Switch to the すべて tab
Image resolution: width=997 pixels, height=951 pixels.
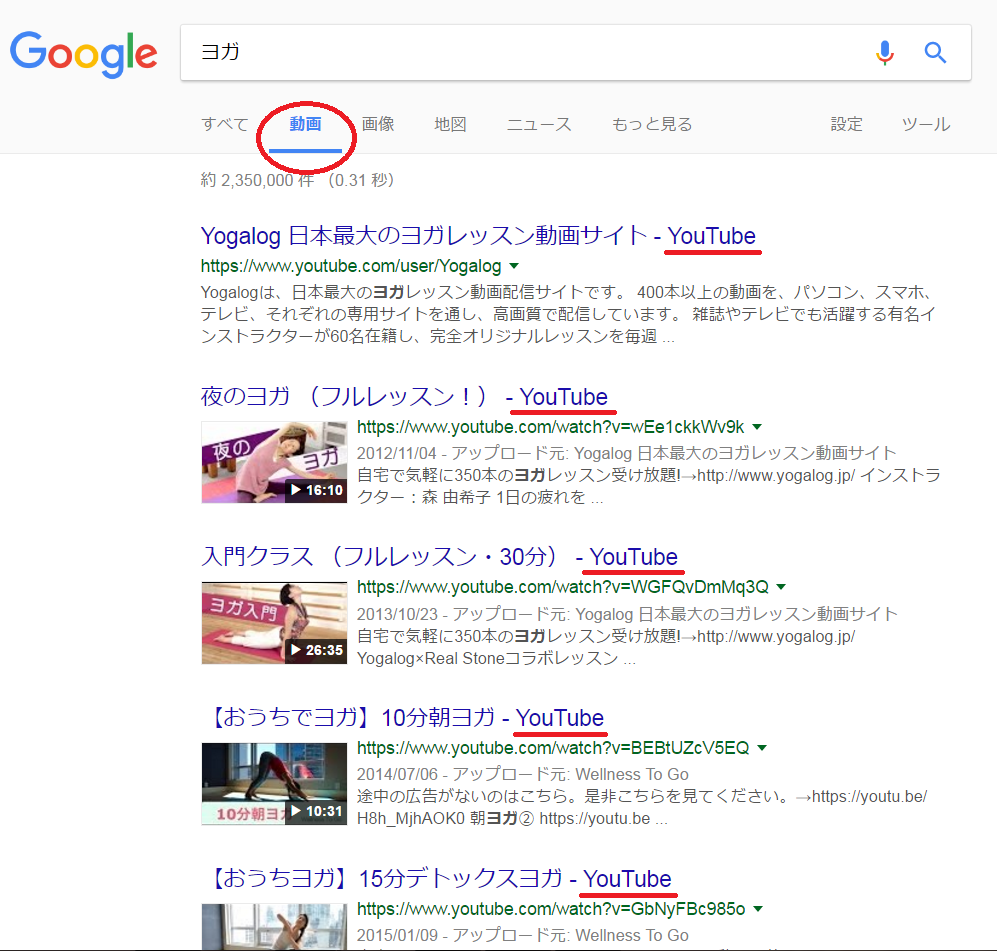pos(224,125)
